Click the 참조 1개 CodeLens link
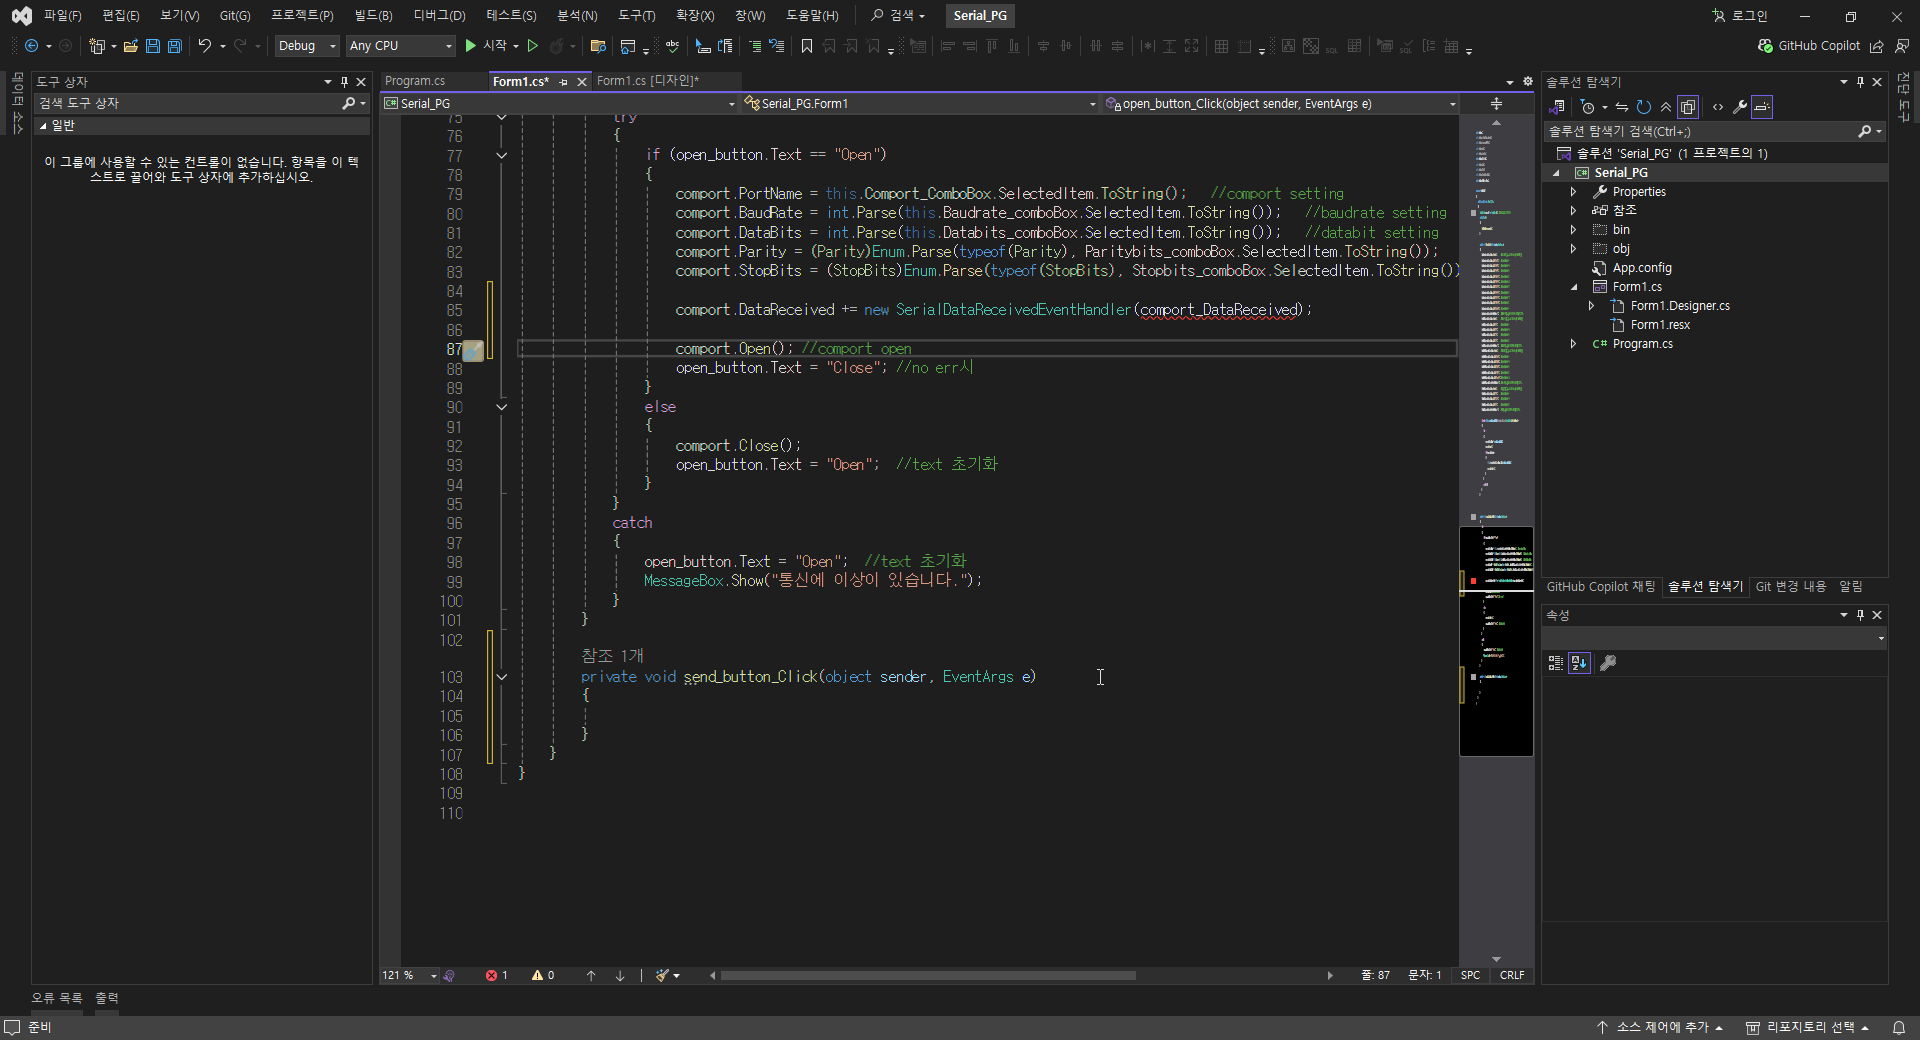The height and width of the screenshot is (1040, 1920). (x=612, y=656)
